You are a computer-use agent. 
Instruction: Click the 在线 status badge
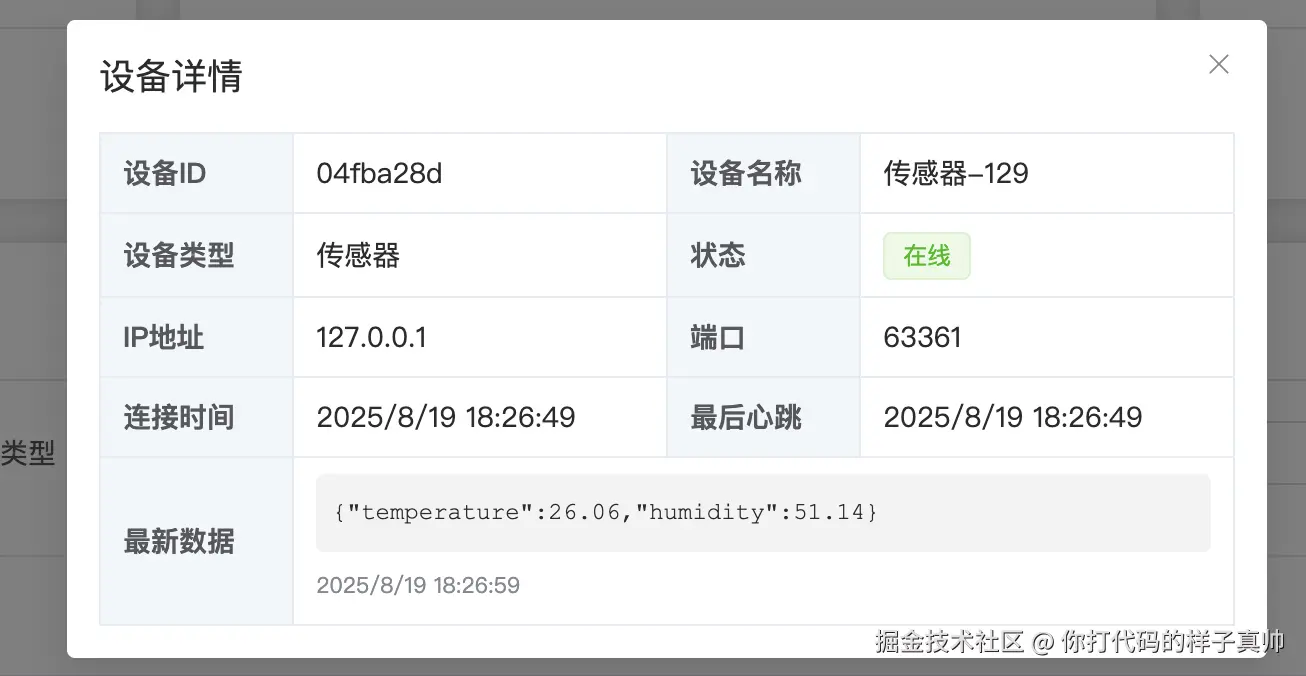pos(925,255)
